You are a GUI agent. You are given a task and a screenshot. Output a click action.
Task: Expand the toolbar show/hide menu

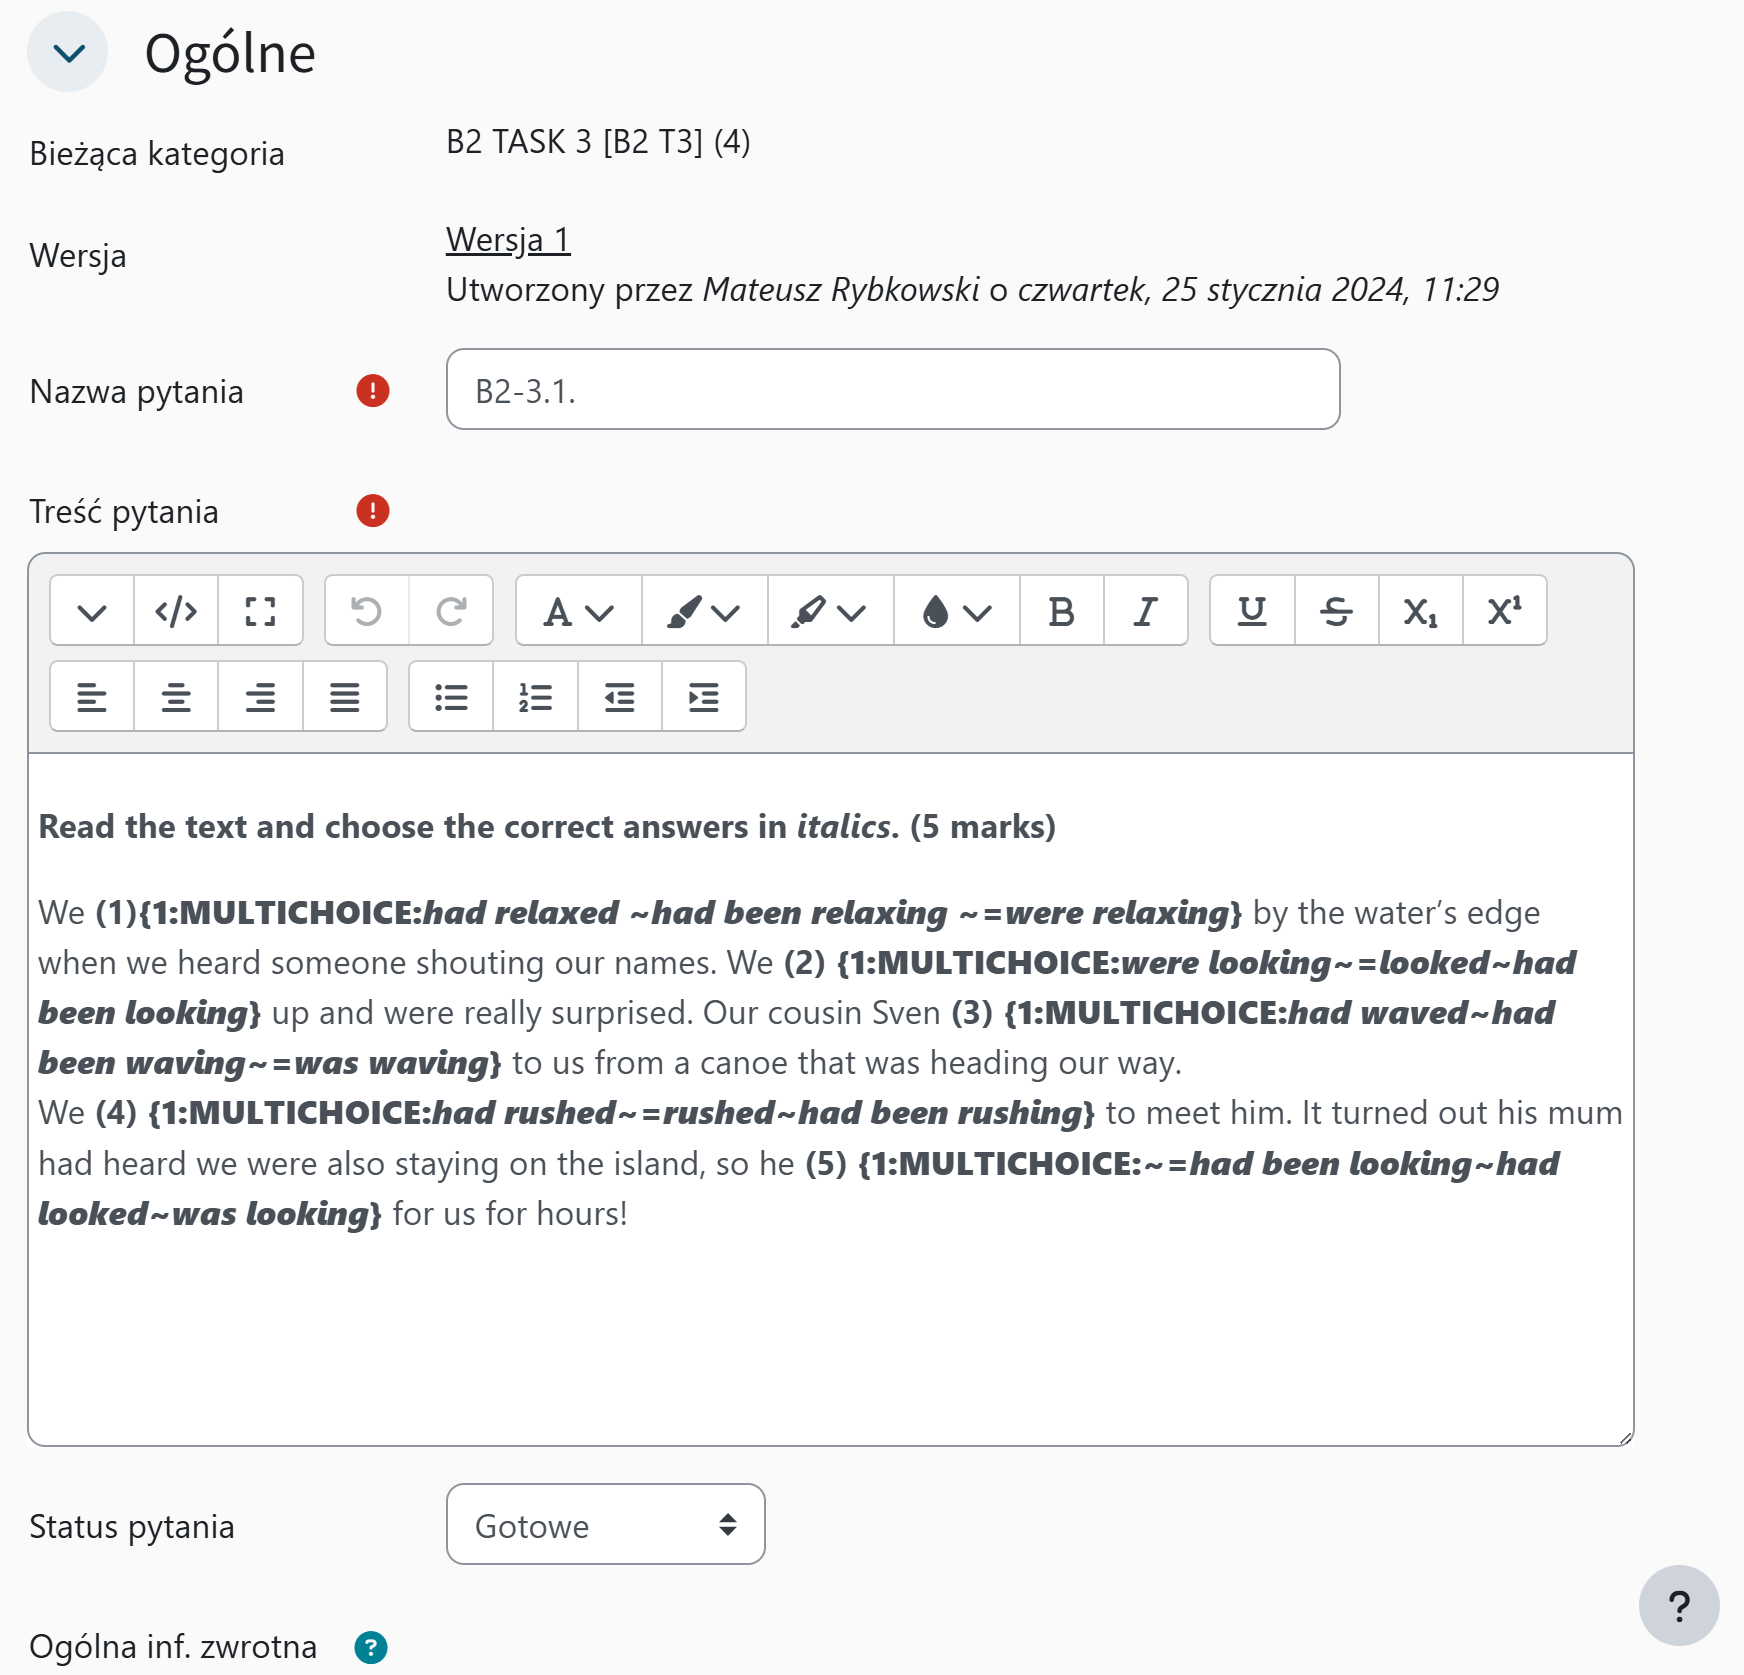click(92, 611)
